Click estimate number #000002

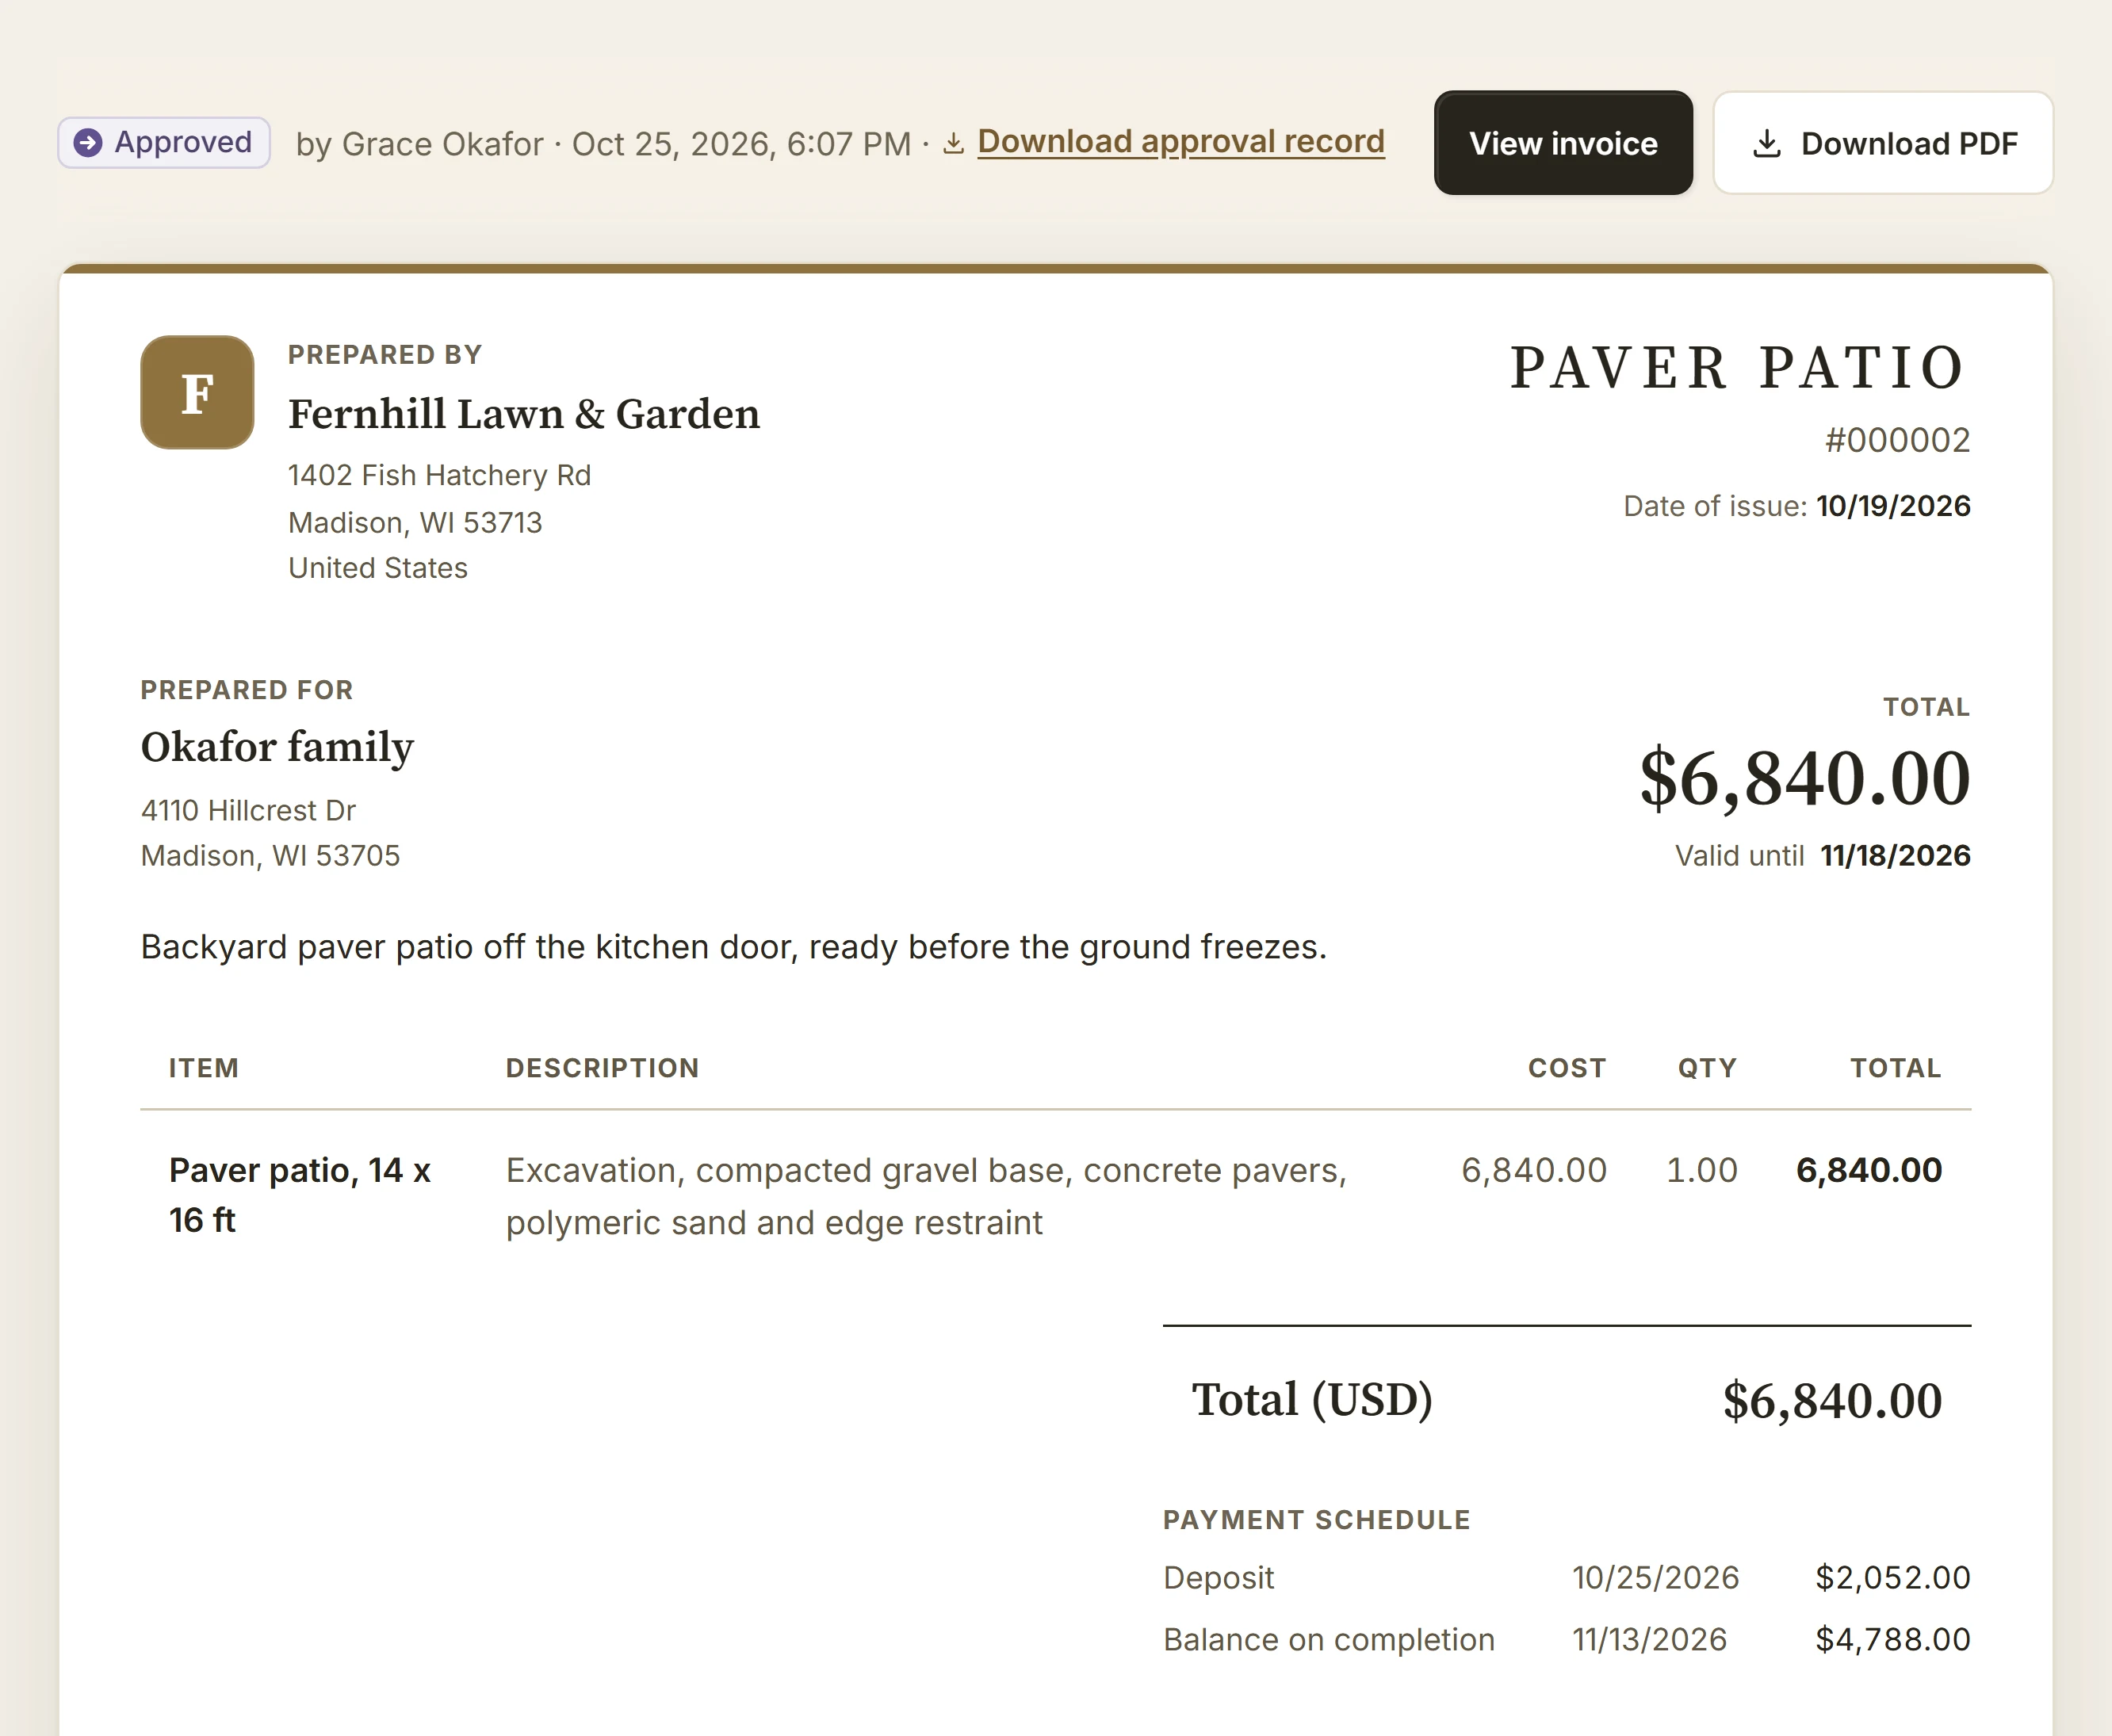1897,440
